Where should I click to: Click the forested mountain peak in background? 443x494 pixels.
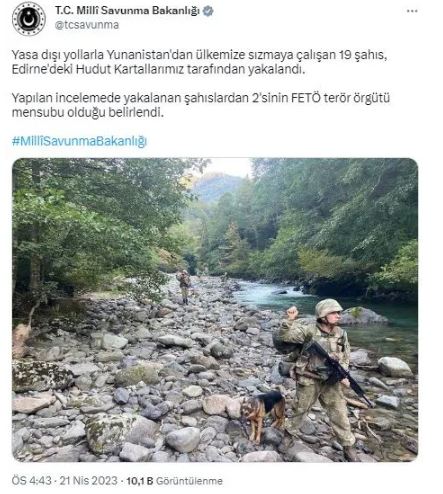pos(216,185)
